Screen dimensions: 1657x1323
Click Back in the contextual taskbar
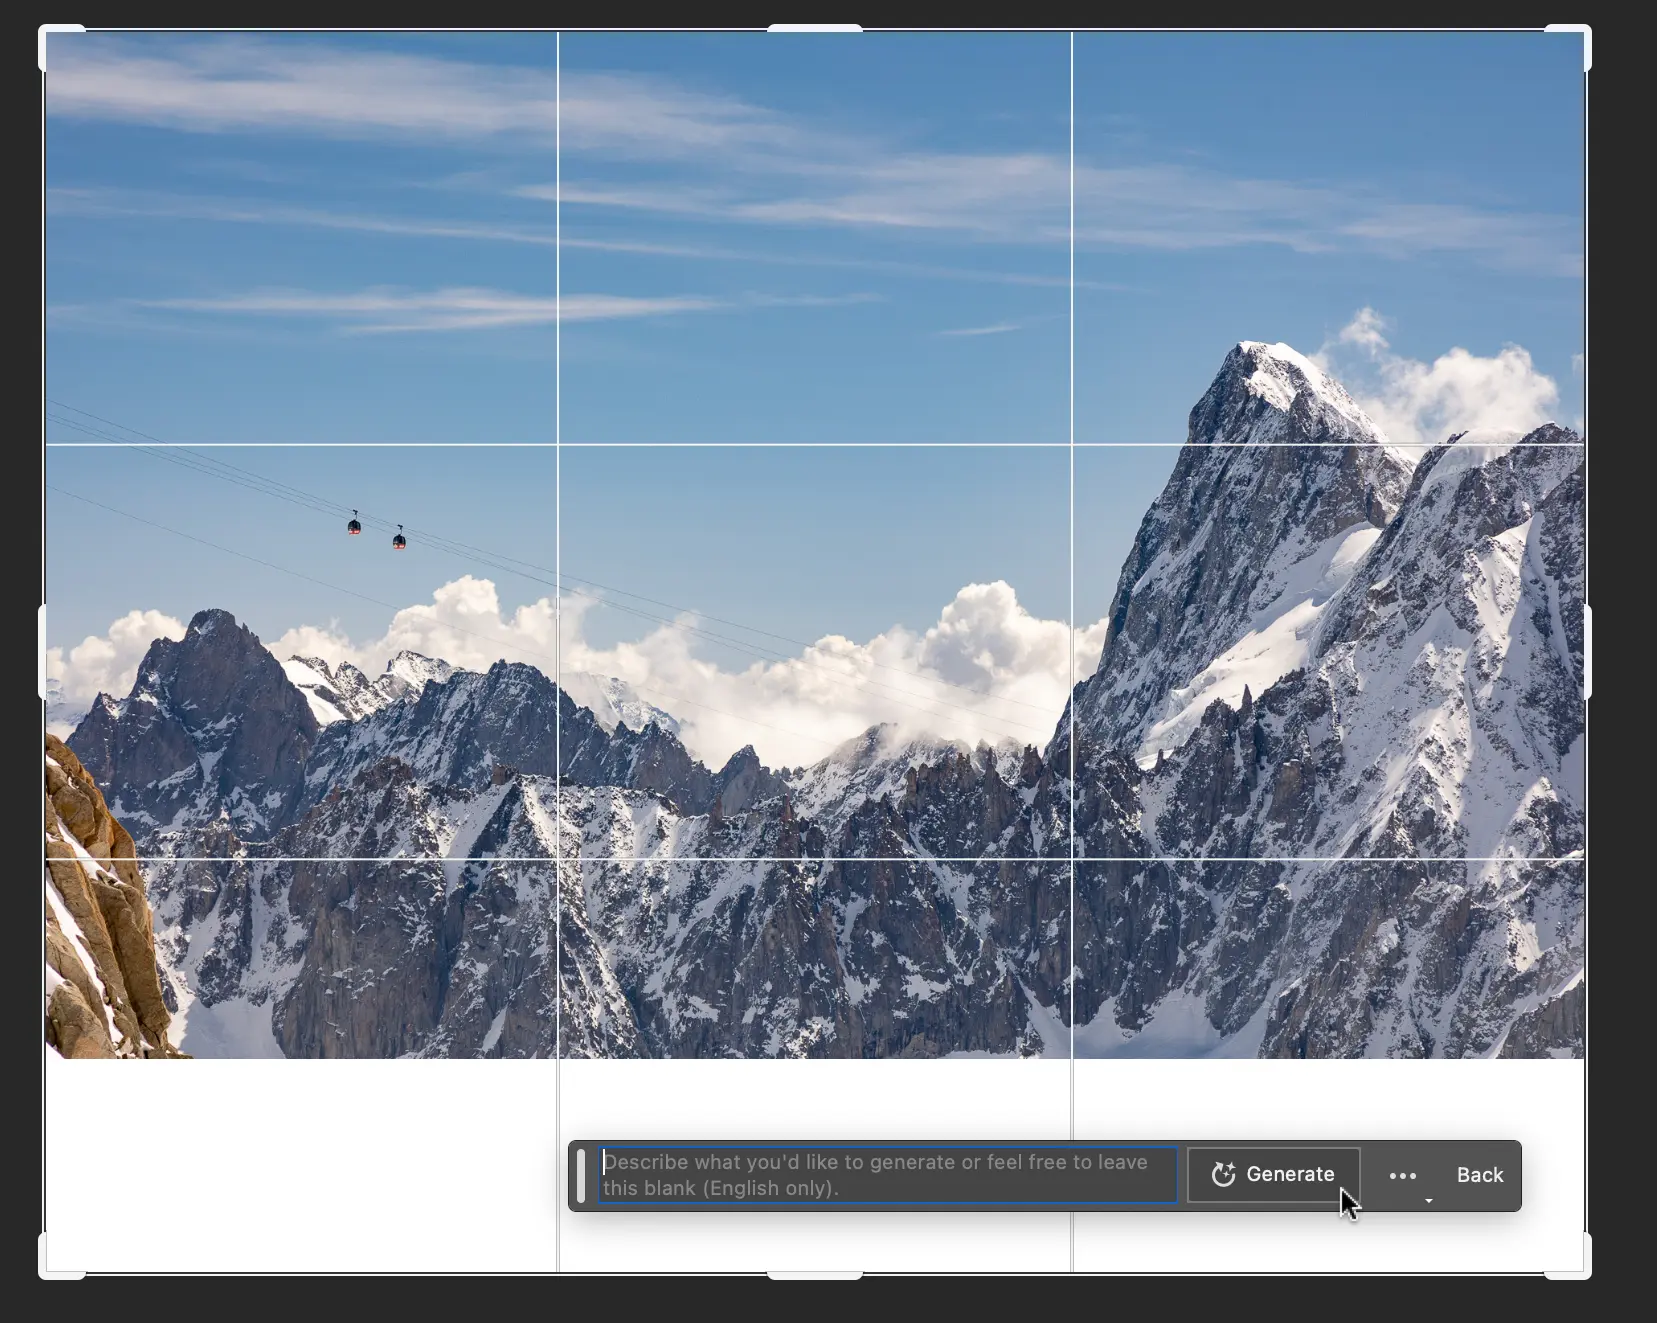[1480, 1175]
